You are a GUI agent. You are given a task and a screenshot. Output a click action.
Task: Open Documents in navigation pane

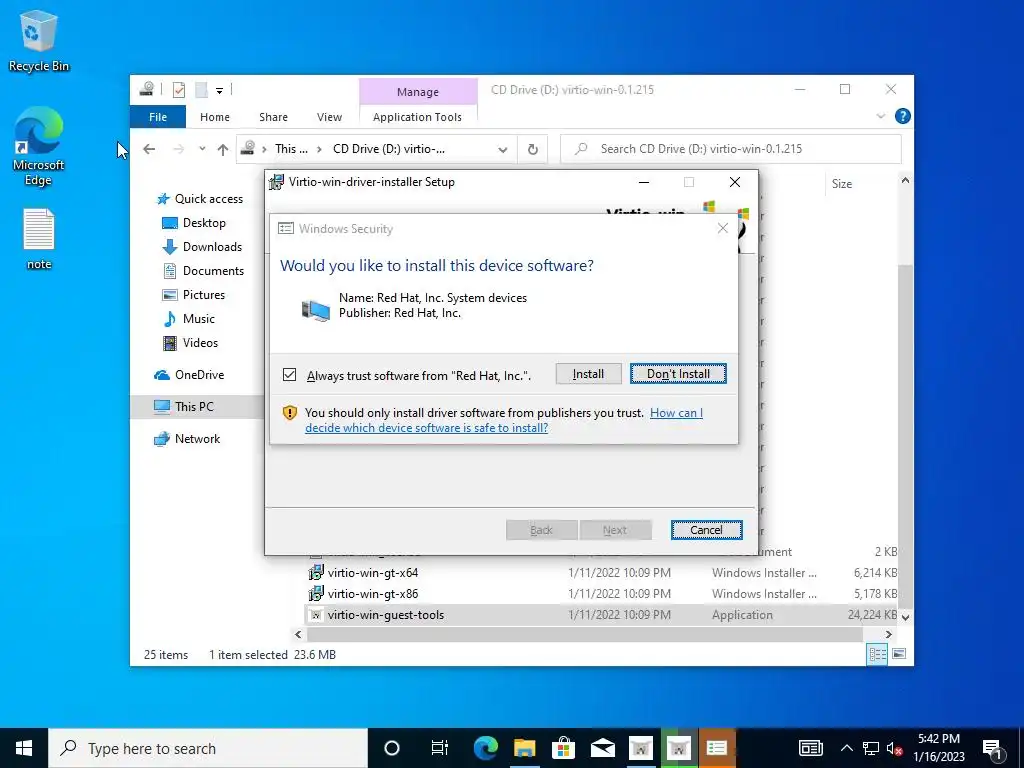[203, 270]
